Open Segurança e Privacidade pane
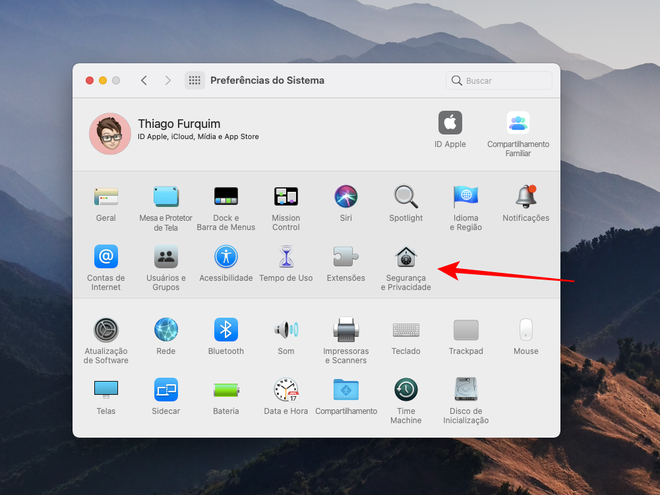This screenshot has height=495, width=660. point(406,257)
